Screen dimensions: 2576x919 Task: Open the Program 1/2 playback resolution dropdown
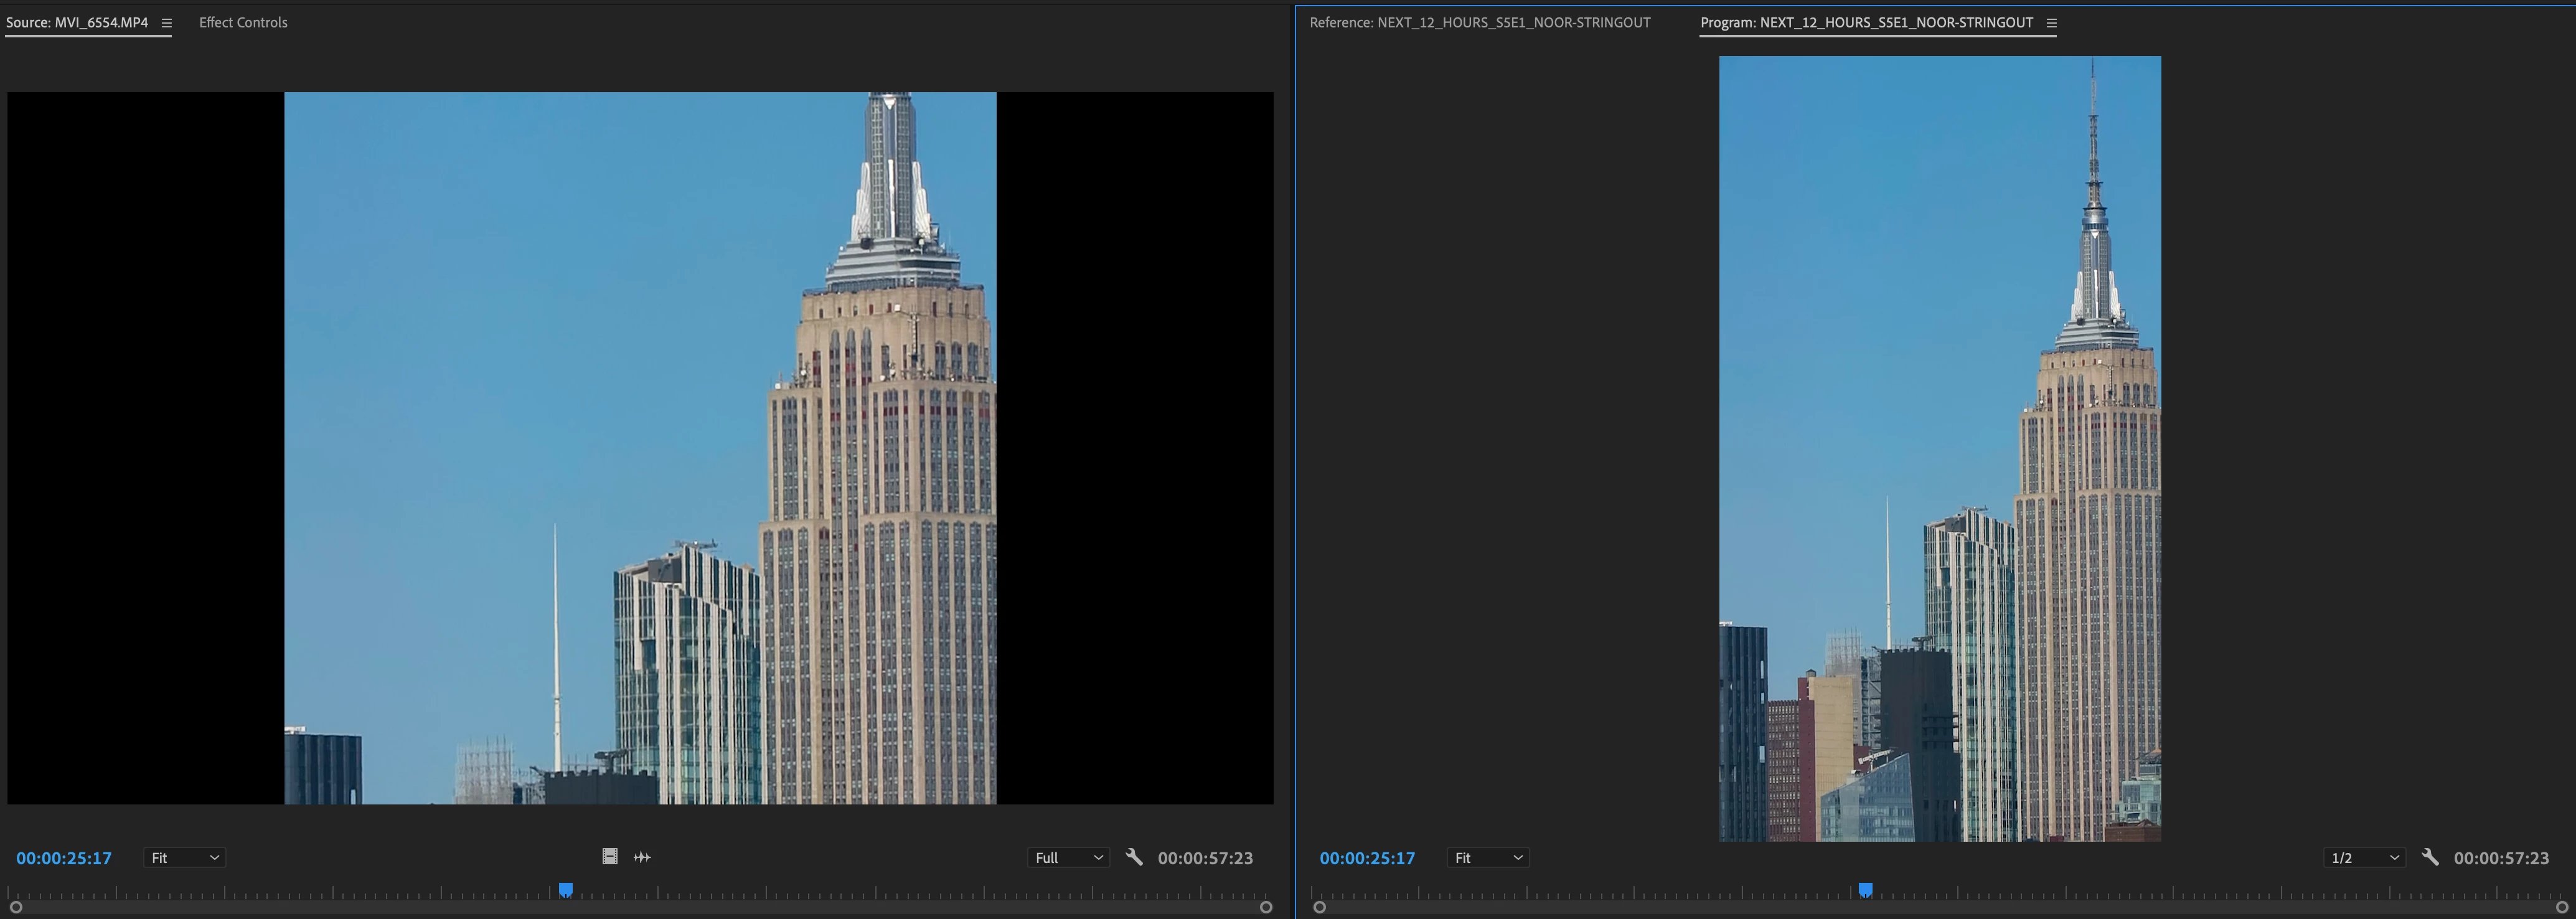click(x=2364, y=858)
